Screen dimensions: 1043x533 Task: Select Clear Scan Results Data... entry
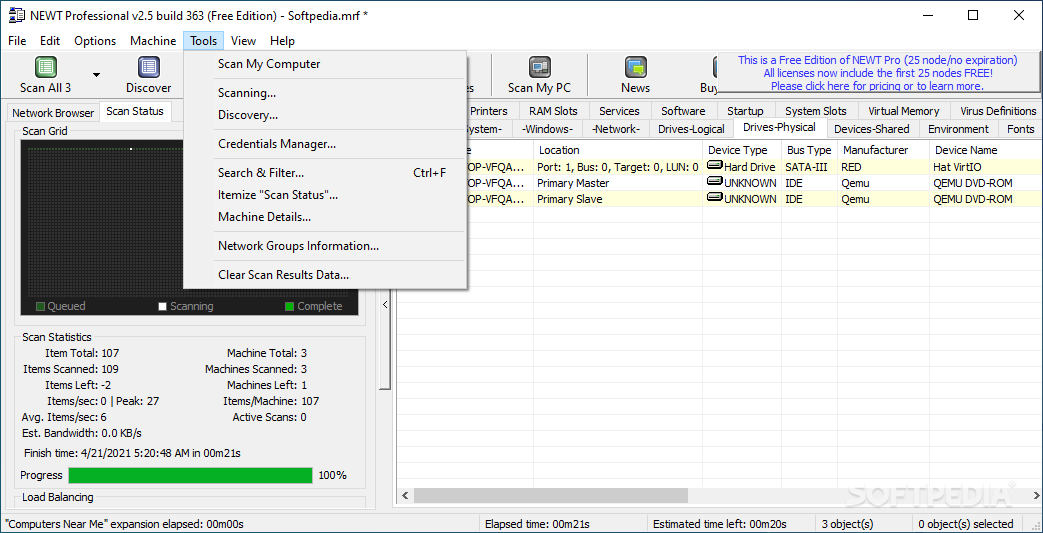point(325,275)
